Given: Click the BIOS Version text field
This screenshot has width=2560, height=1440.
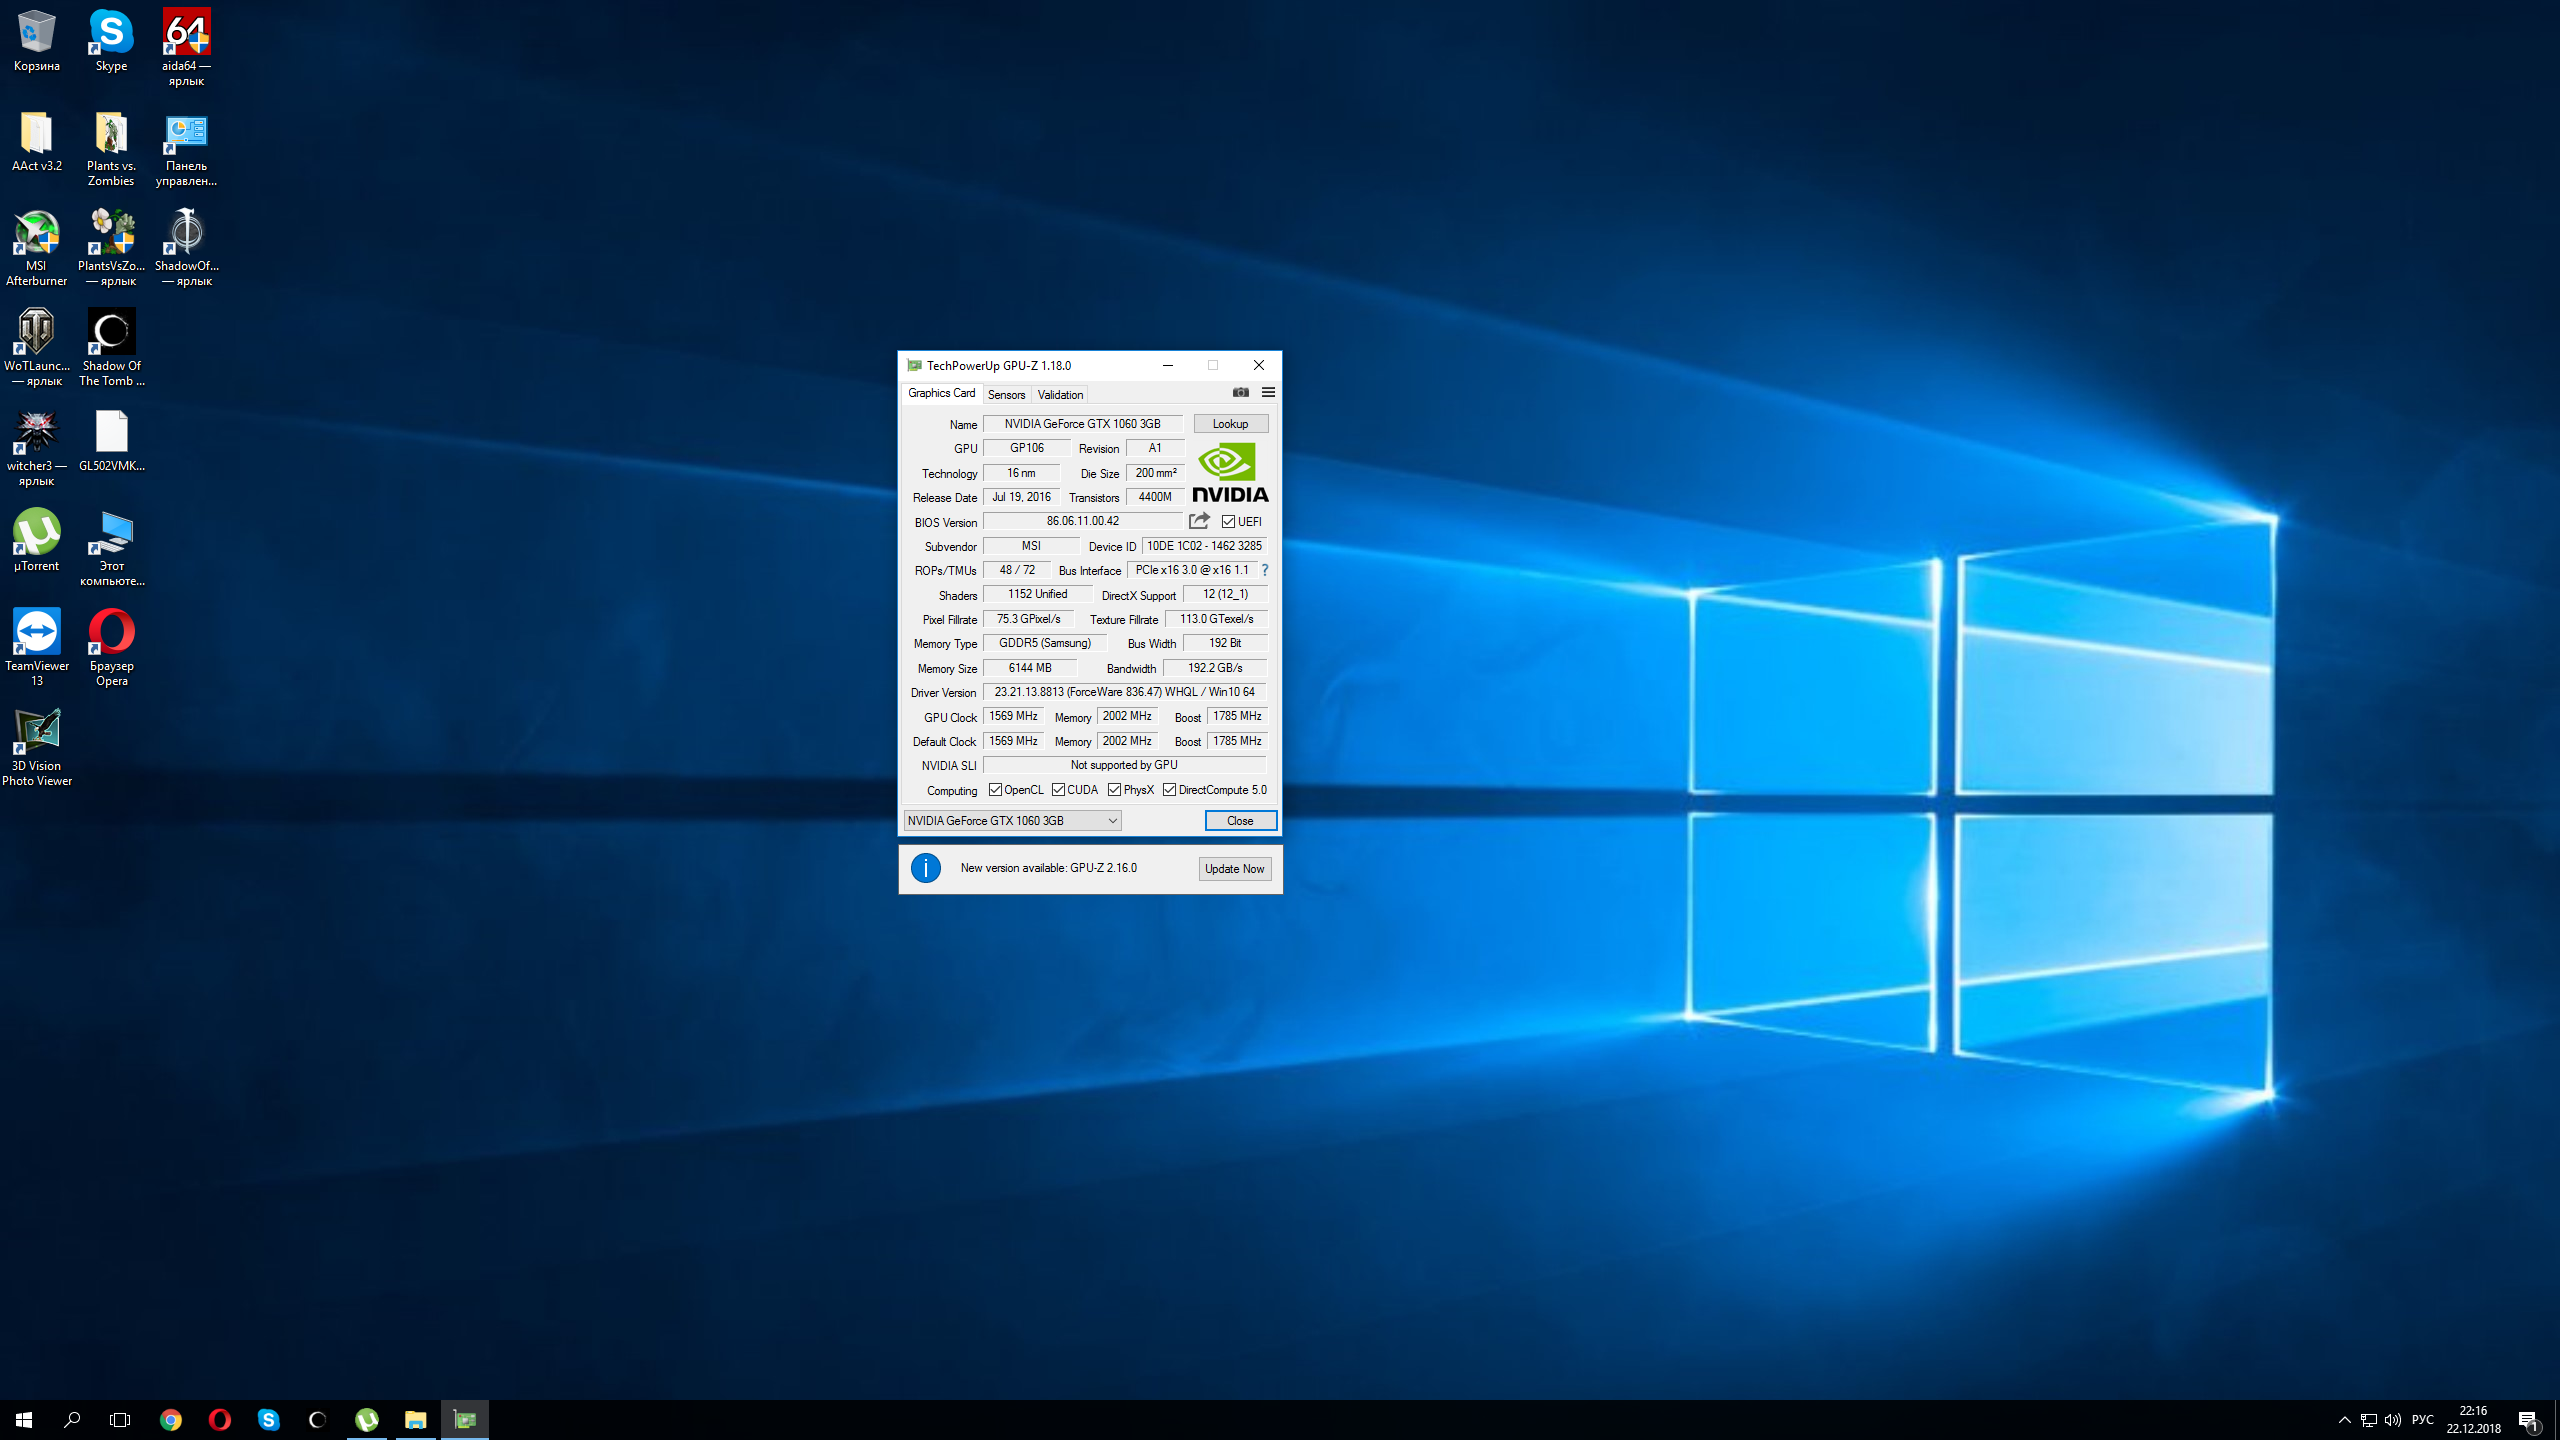Looking at the screenshot, I should pos(1082,521).
